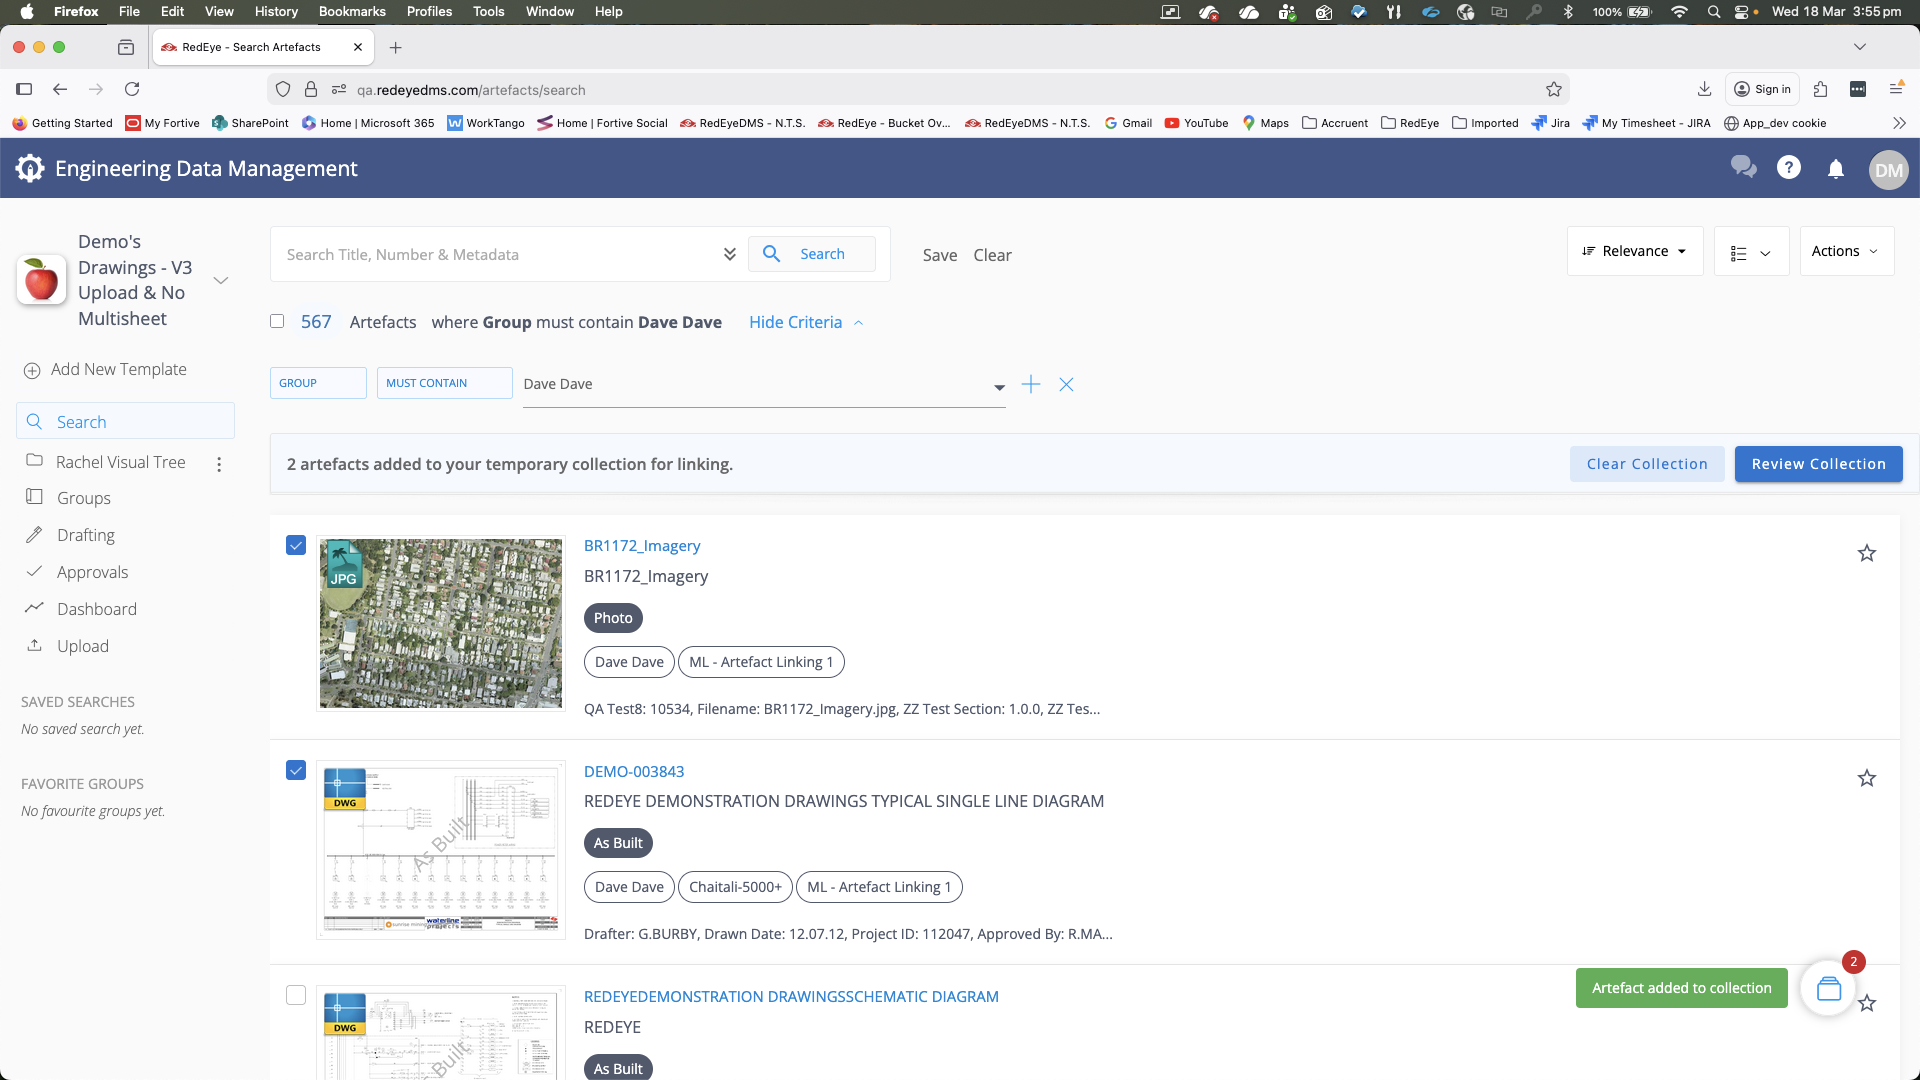Open the notifications bell

[x=1835, y=169]
